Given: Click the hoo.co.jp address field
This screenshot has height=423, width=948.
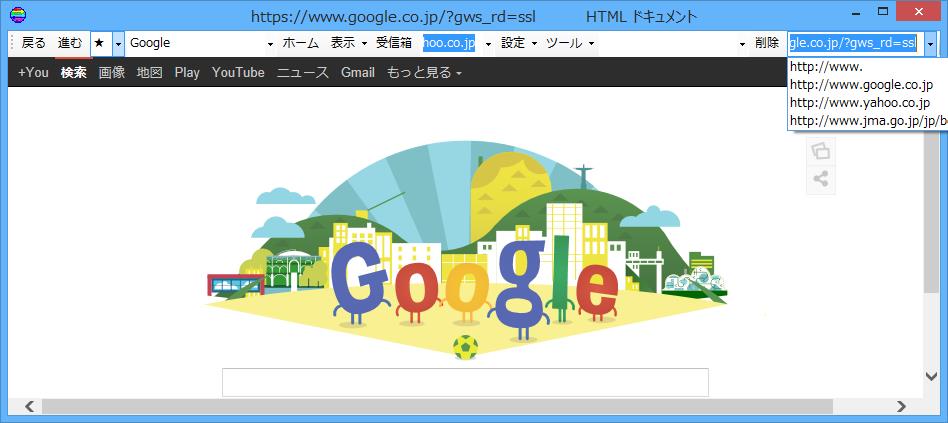Looking at the screenshot, I should (450, 44).
